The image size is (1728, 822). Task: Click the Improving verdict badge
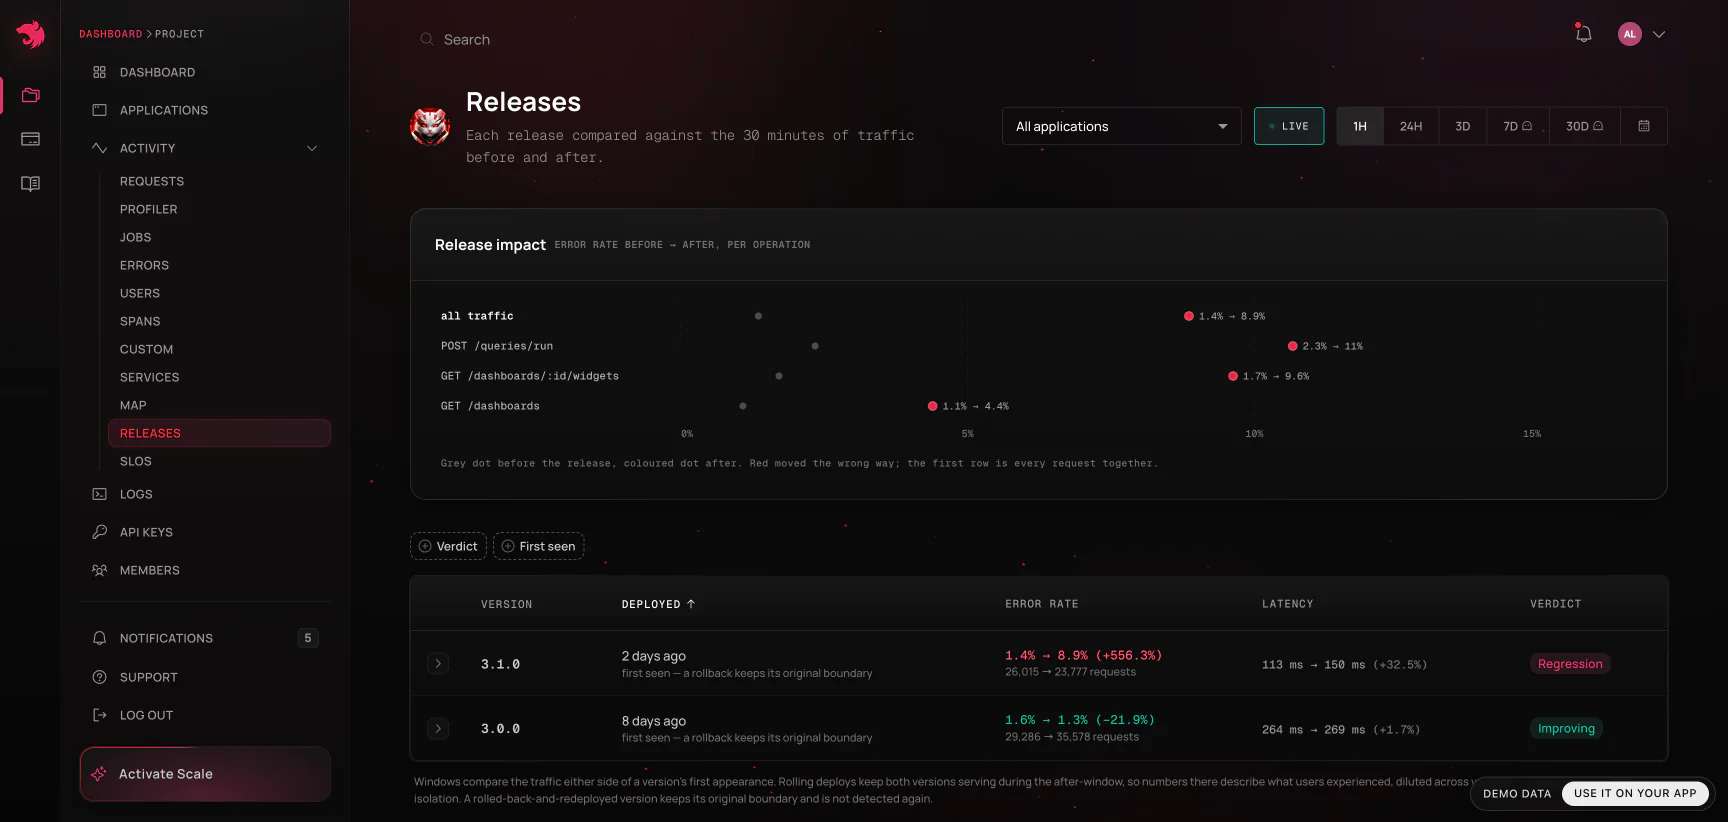click(1566, 729)
